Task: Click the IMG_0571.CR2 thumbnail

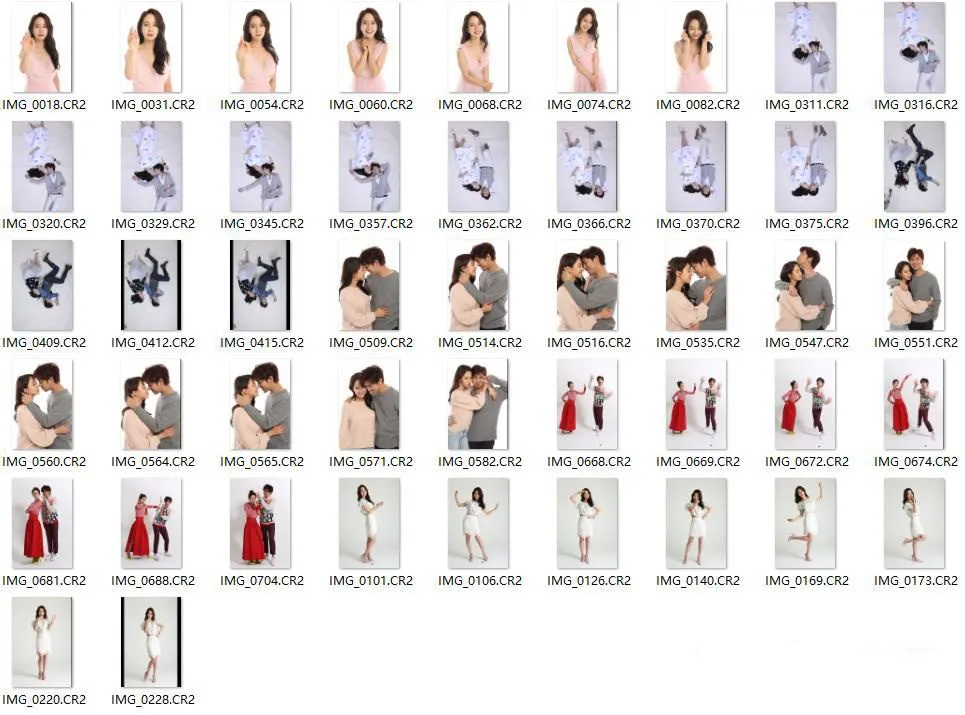Action: pyautogui.click(x=369, y=404)
